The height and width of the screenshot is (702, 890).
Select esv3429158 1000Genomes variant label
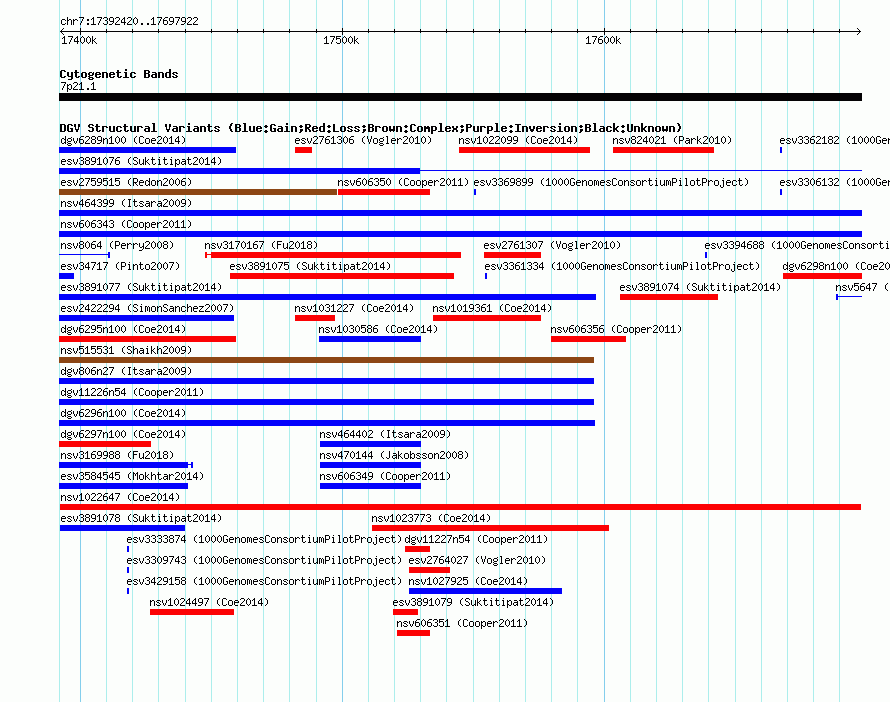pyautogui.click(x=264, y=581)
